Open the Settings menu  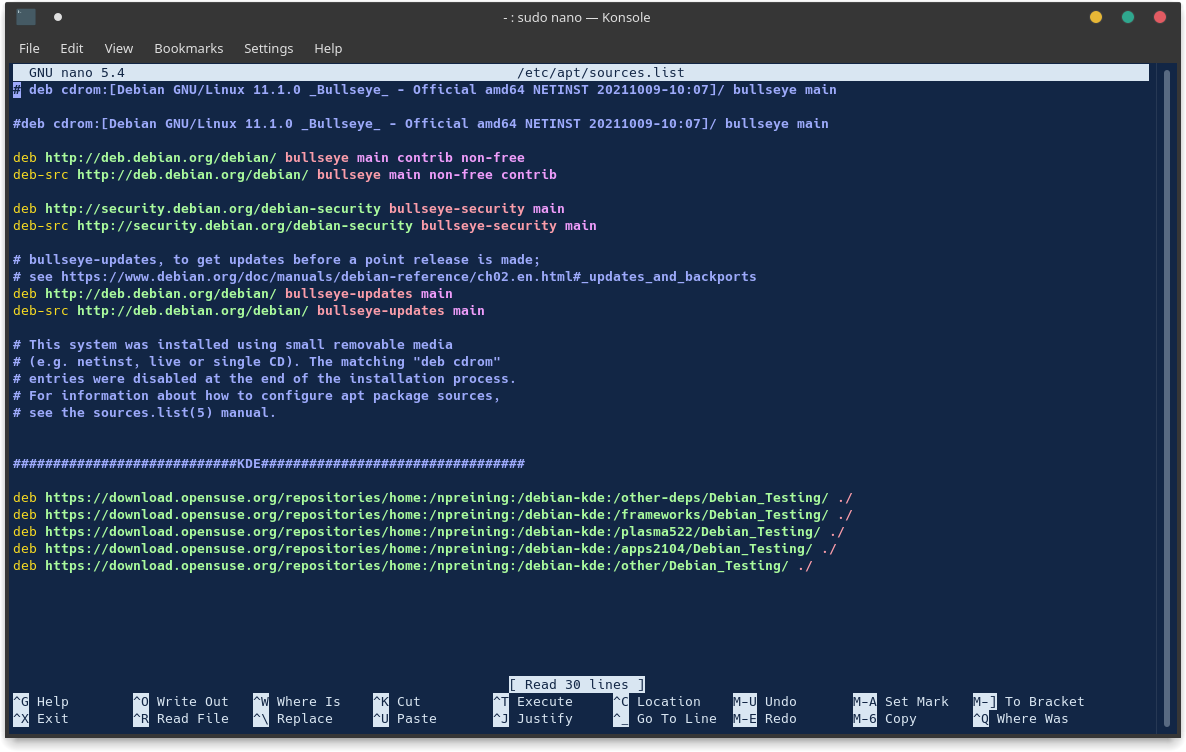269,48
